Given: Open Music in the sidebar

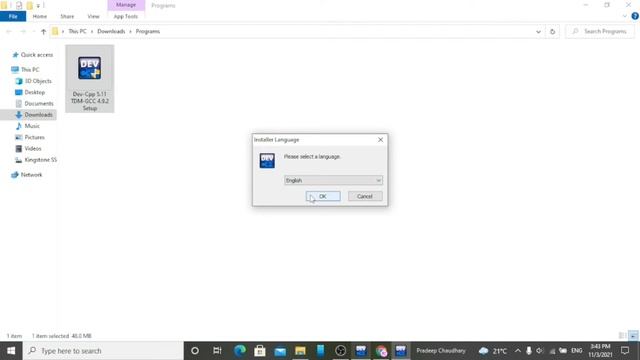Looking at the screenshot, I should (32, 126).
